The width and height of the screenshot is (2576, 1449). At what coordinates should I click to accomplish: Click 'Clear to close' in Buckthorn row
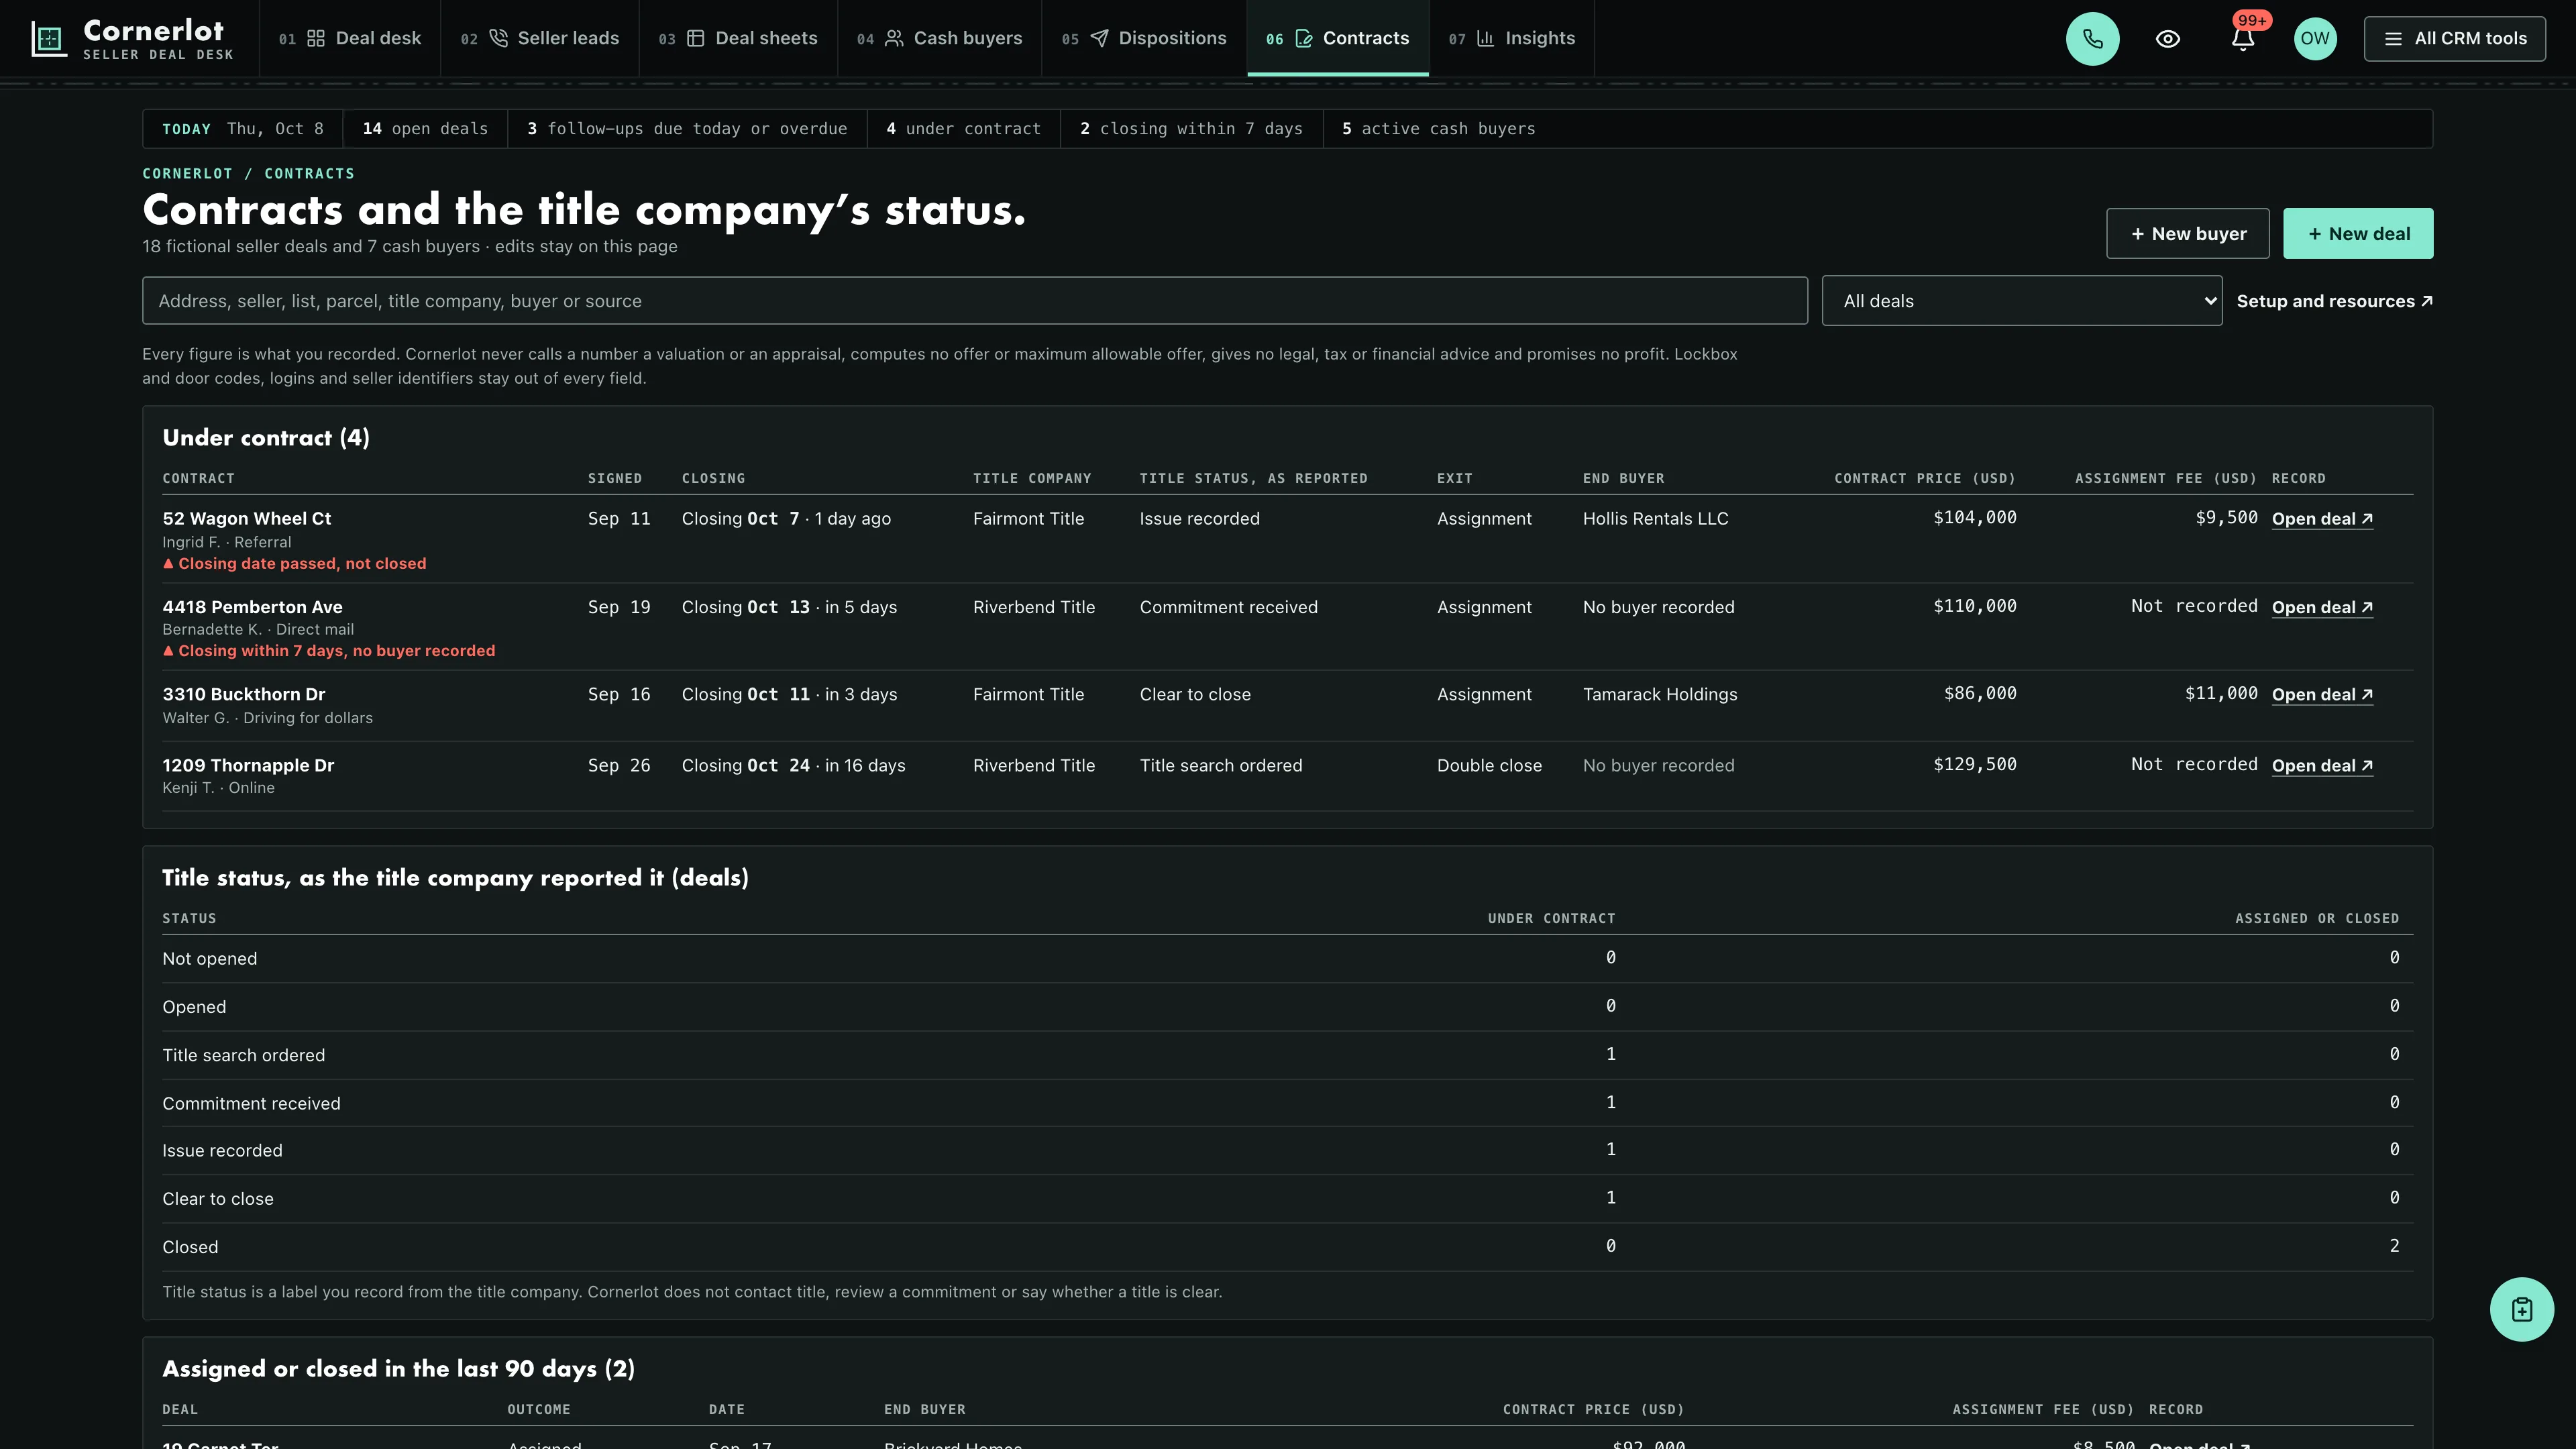tap(1195, 694)
